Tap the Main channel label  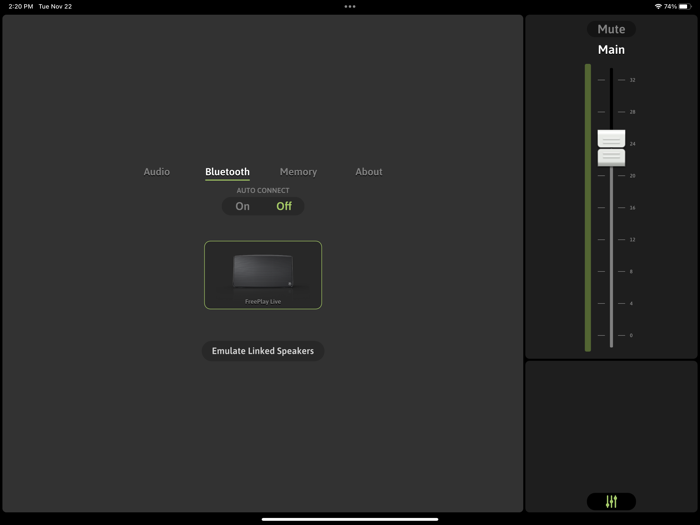tap(611, 50)
